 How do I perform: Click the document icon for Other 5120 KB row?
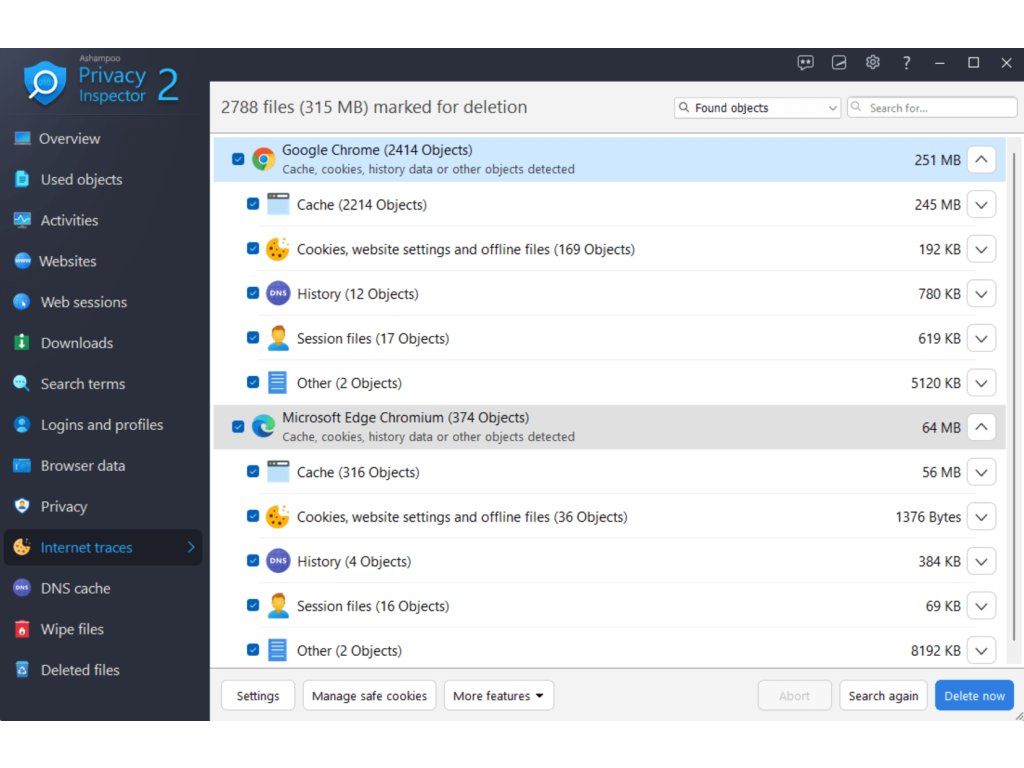click(x=278, y=383)
